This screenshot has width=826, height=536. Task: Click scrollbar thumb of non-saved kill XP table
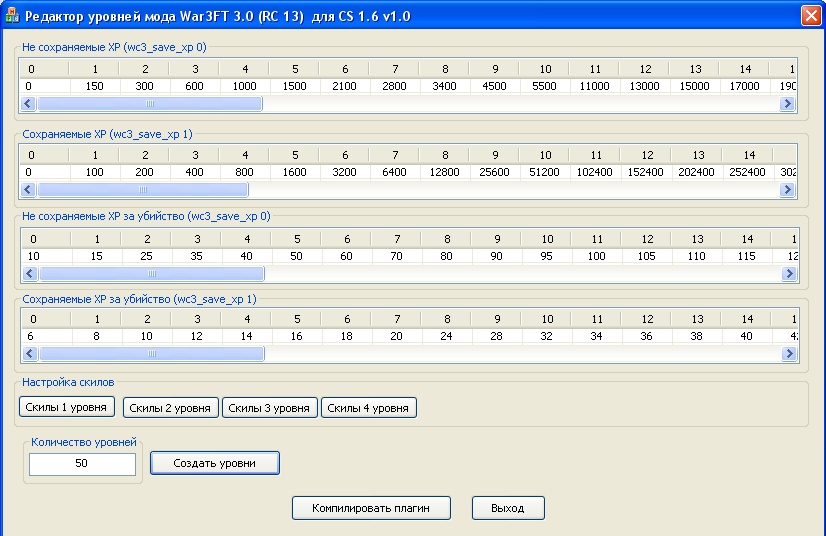pyautogui.click(x=152, y=273)
